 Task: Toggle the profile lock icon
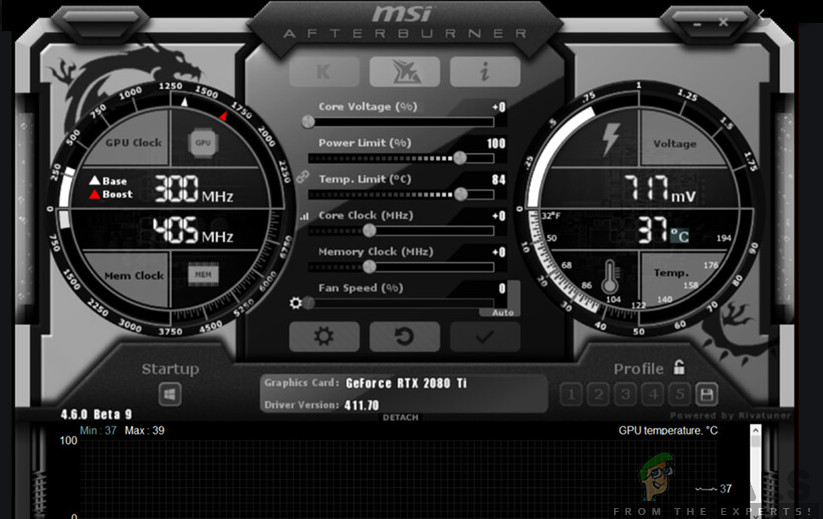(x=679, y=367)
